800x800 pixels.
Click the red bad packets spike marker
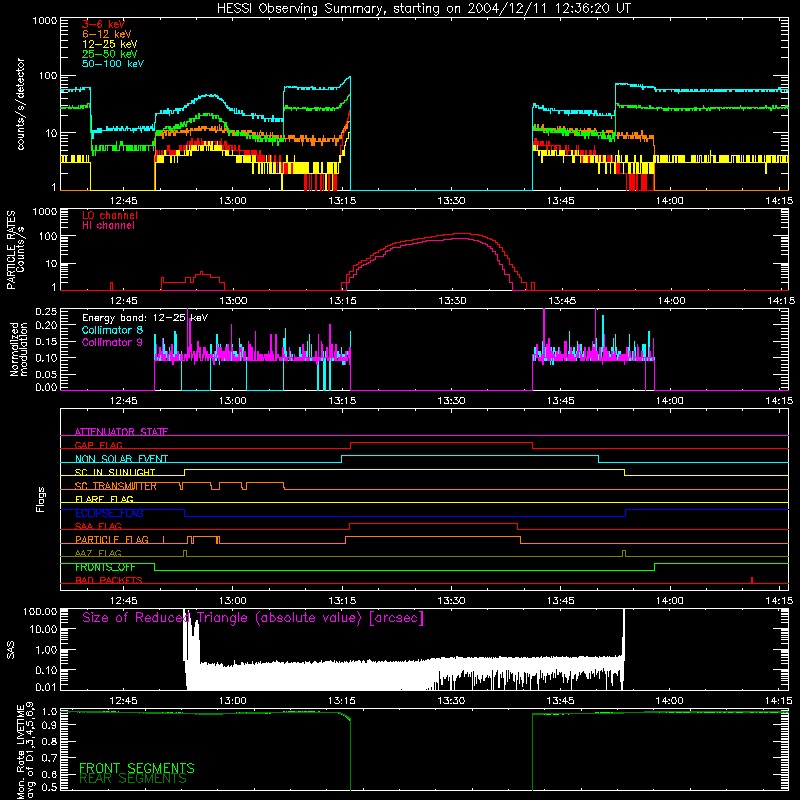(x=752, y=580)
